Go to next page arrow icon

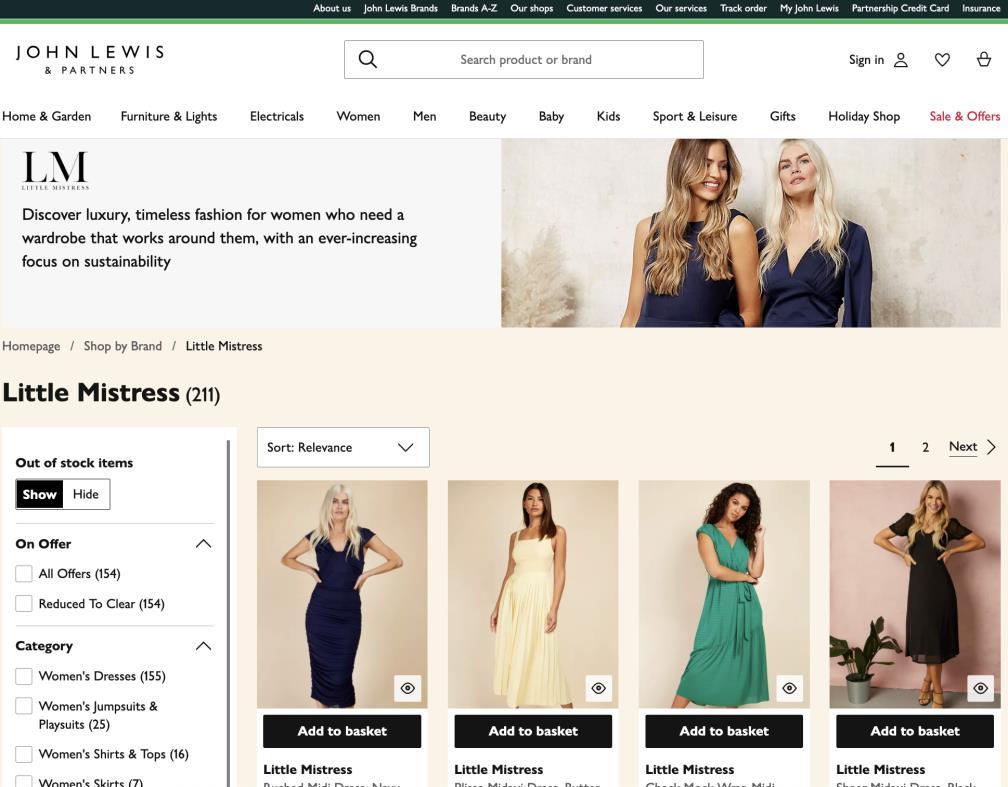(x=991, y=447)
